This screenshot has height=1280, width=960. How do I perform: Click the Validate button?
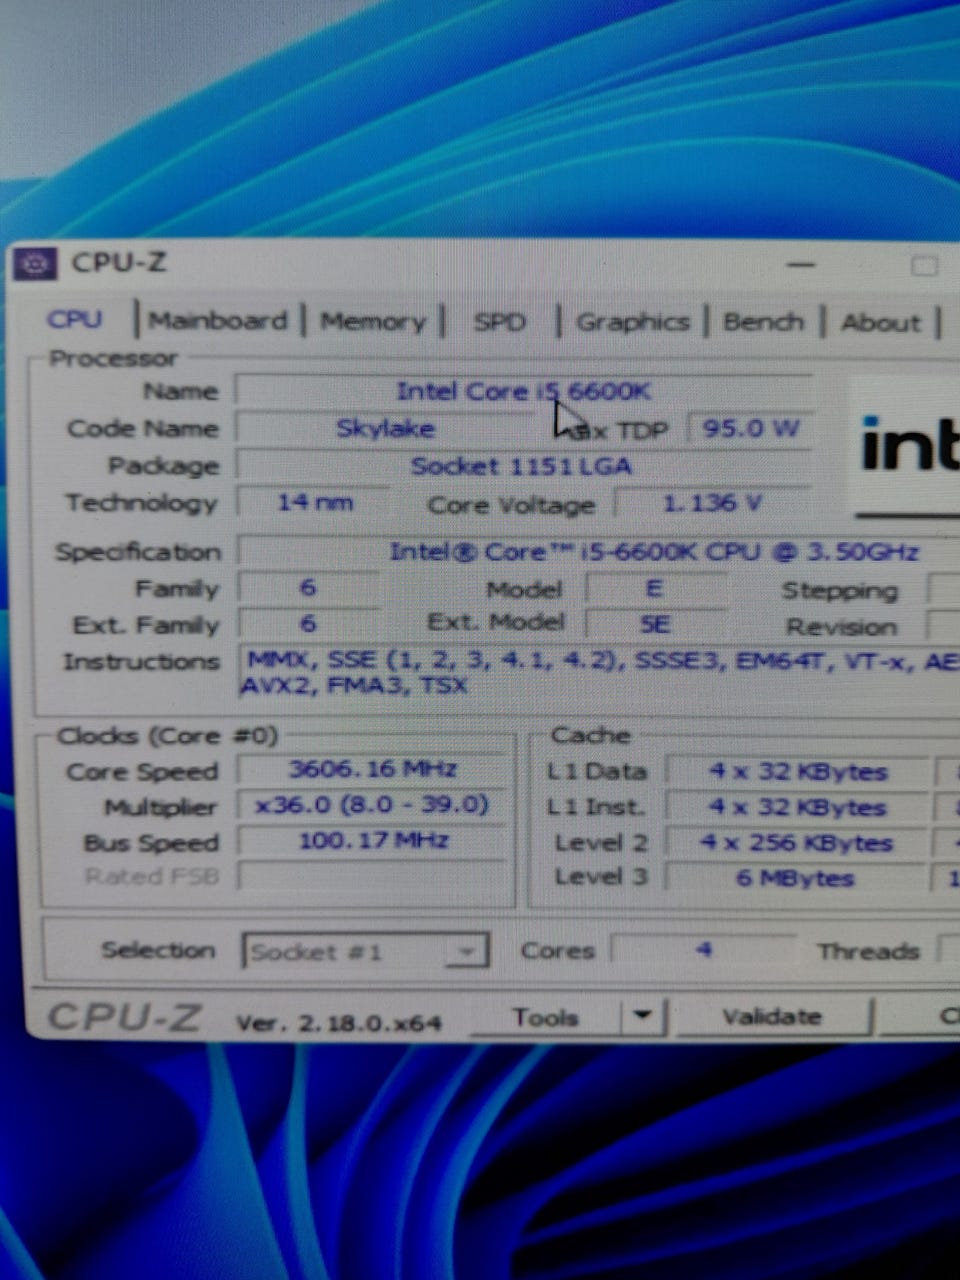point(772,1017)
